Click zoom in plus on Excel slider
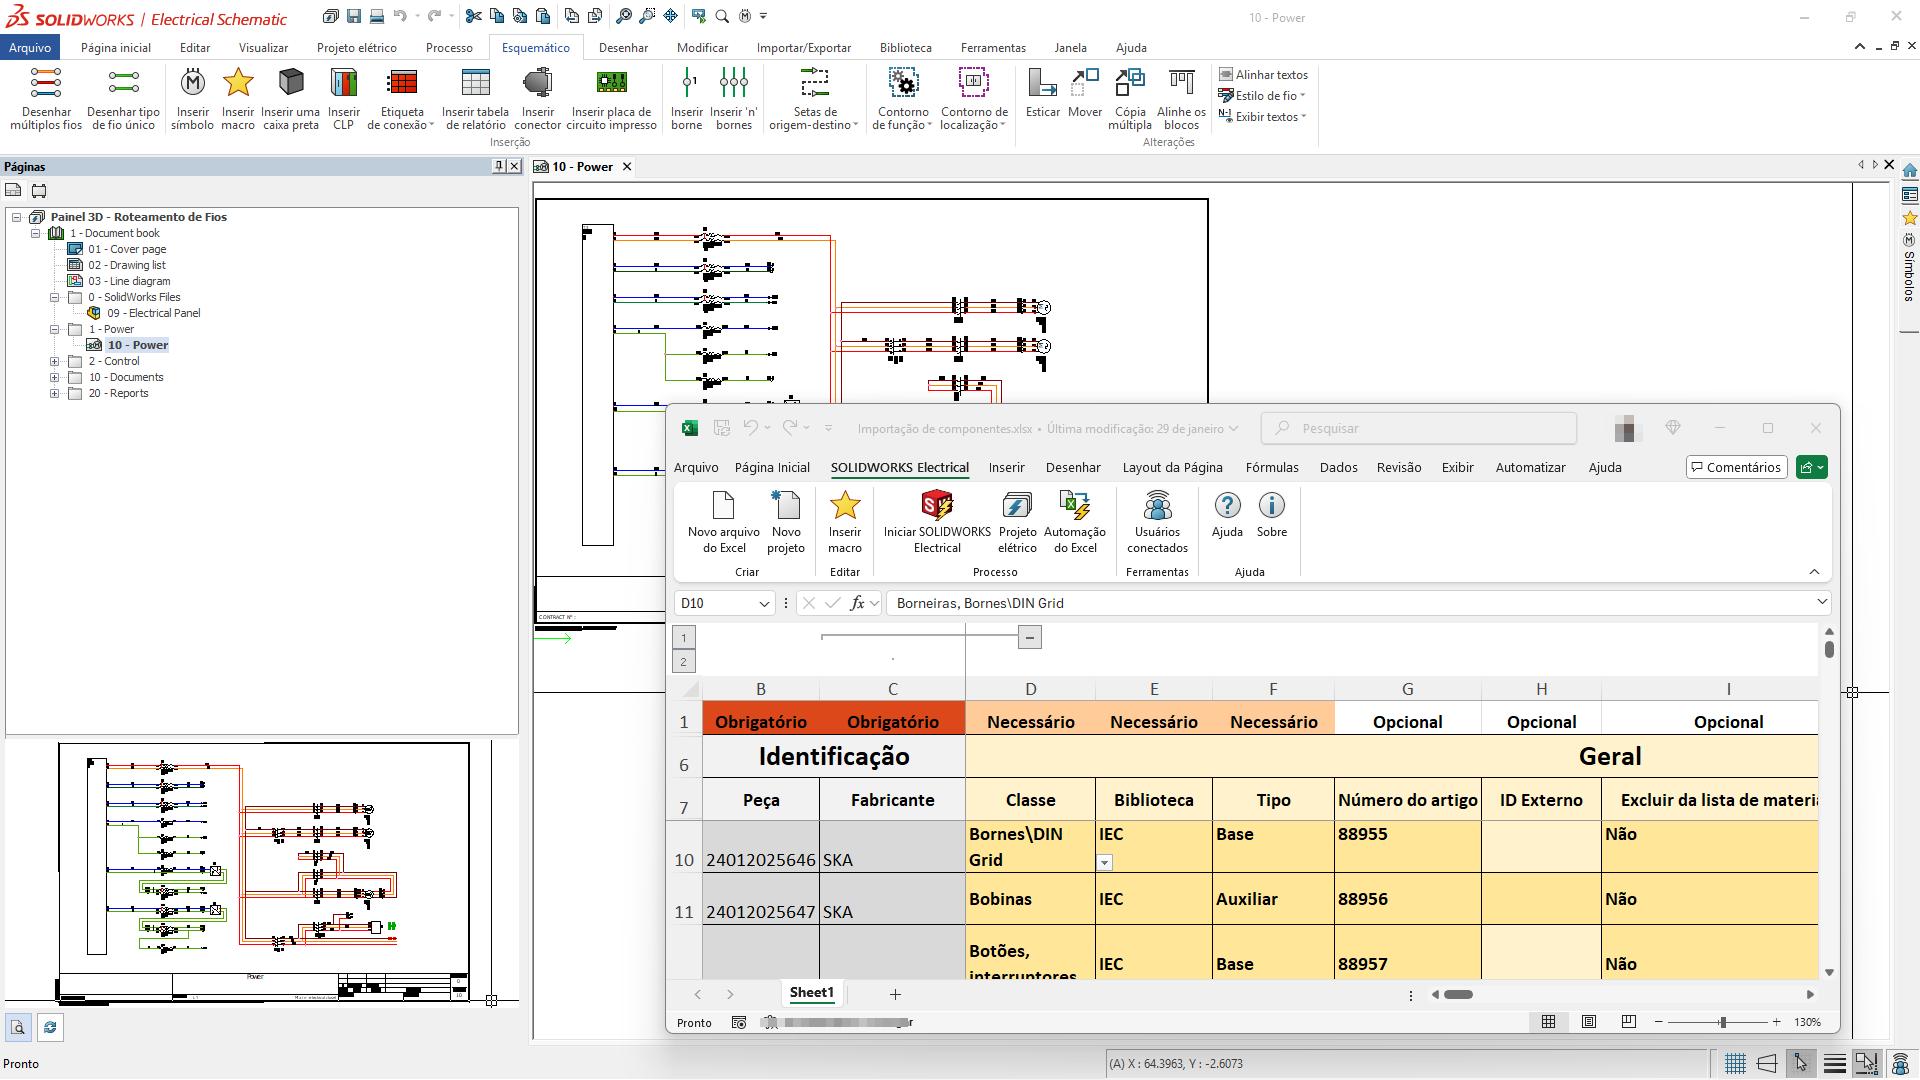1920x1080 pixels. [1776, 1022]
